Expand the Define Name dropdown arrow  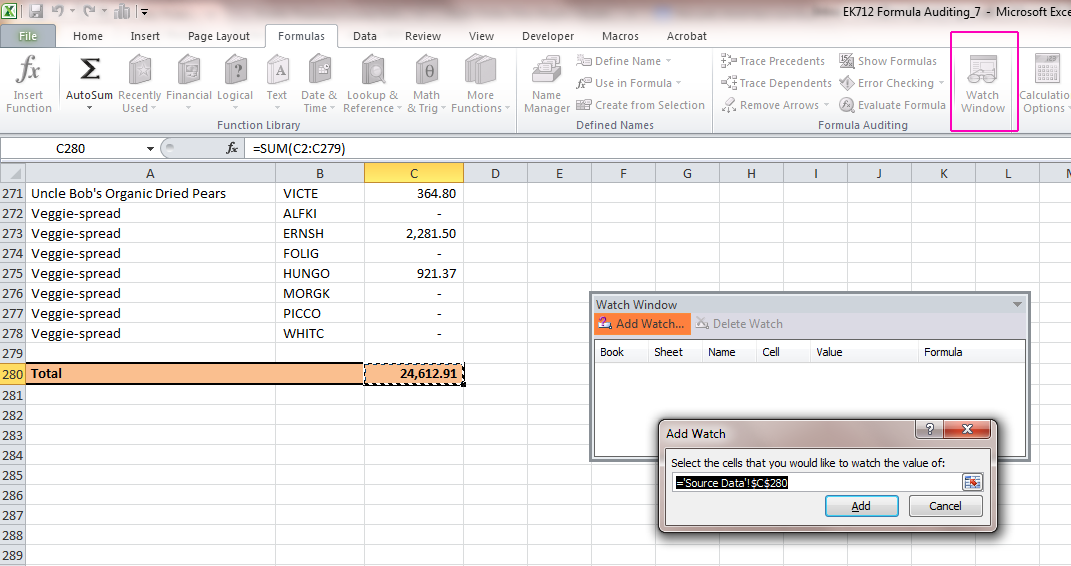(669, 61)
